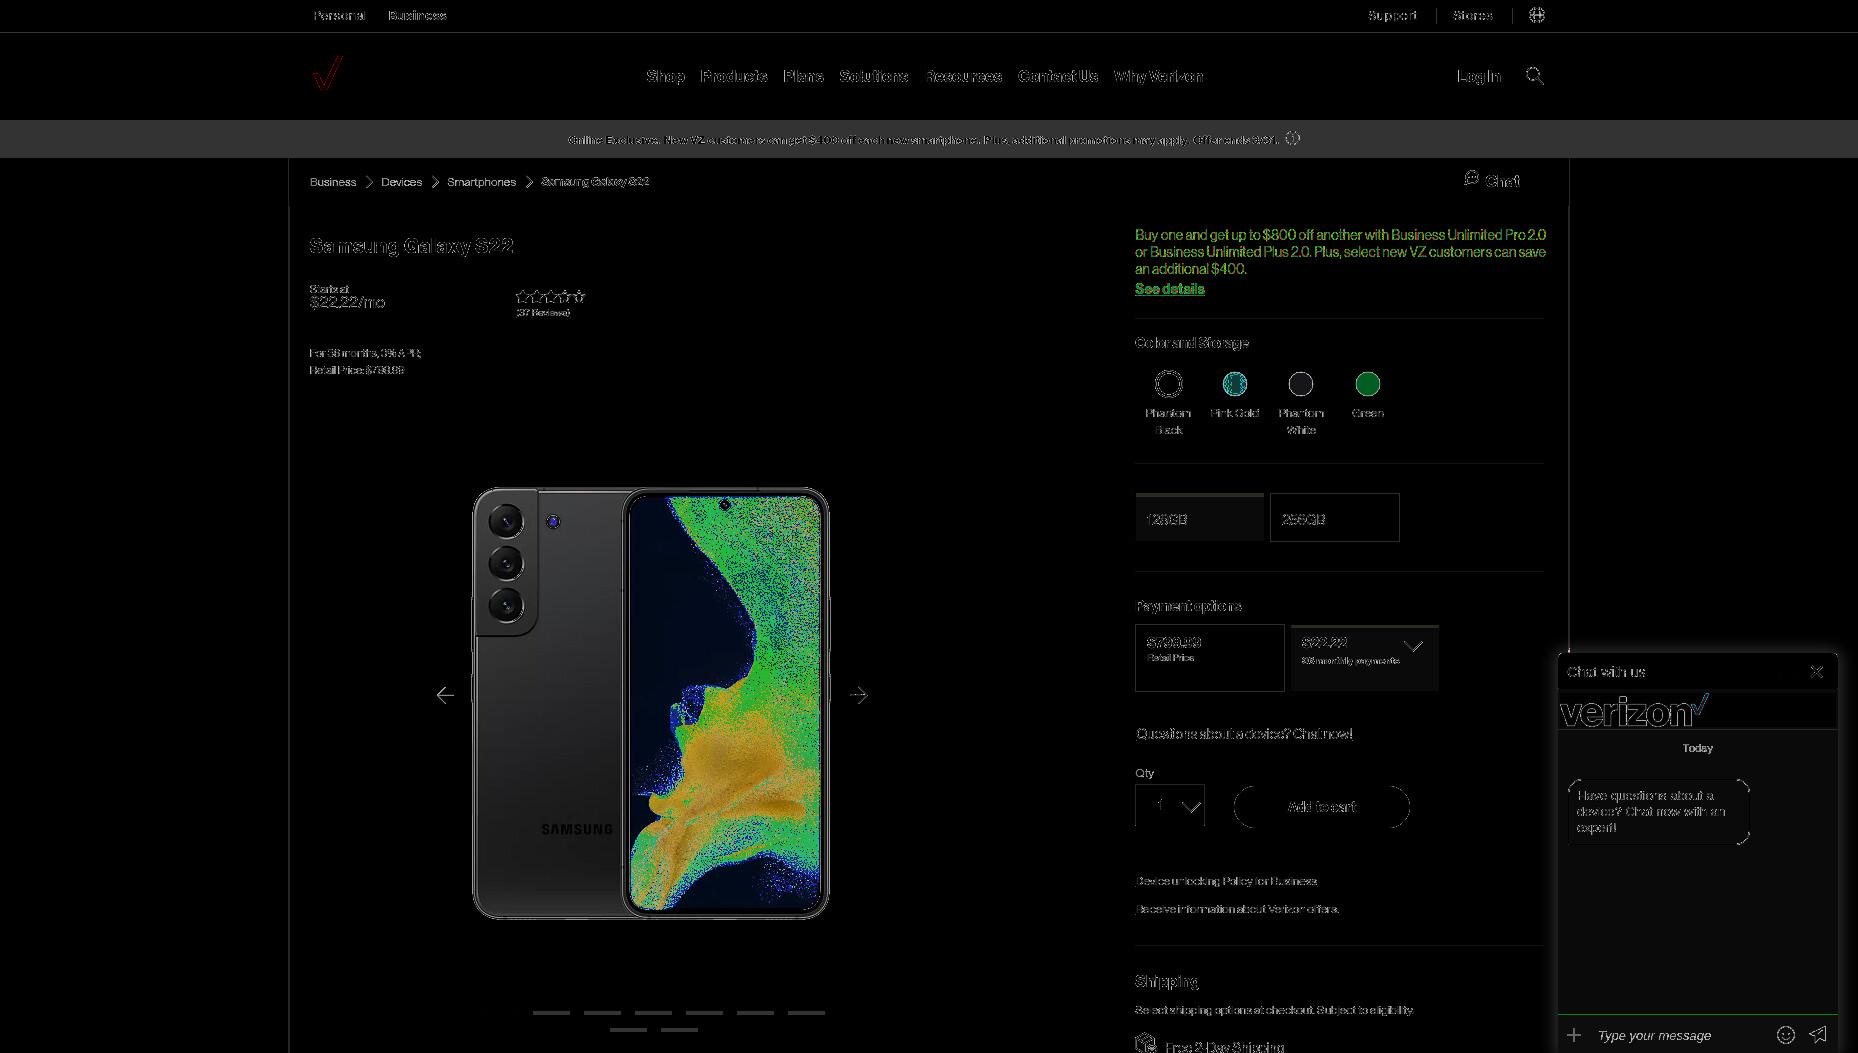The image size is (1858, 1053).
Task: Open the emoji picker in chat
Action: [x=1786, y=1035]
